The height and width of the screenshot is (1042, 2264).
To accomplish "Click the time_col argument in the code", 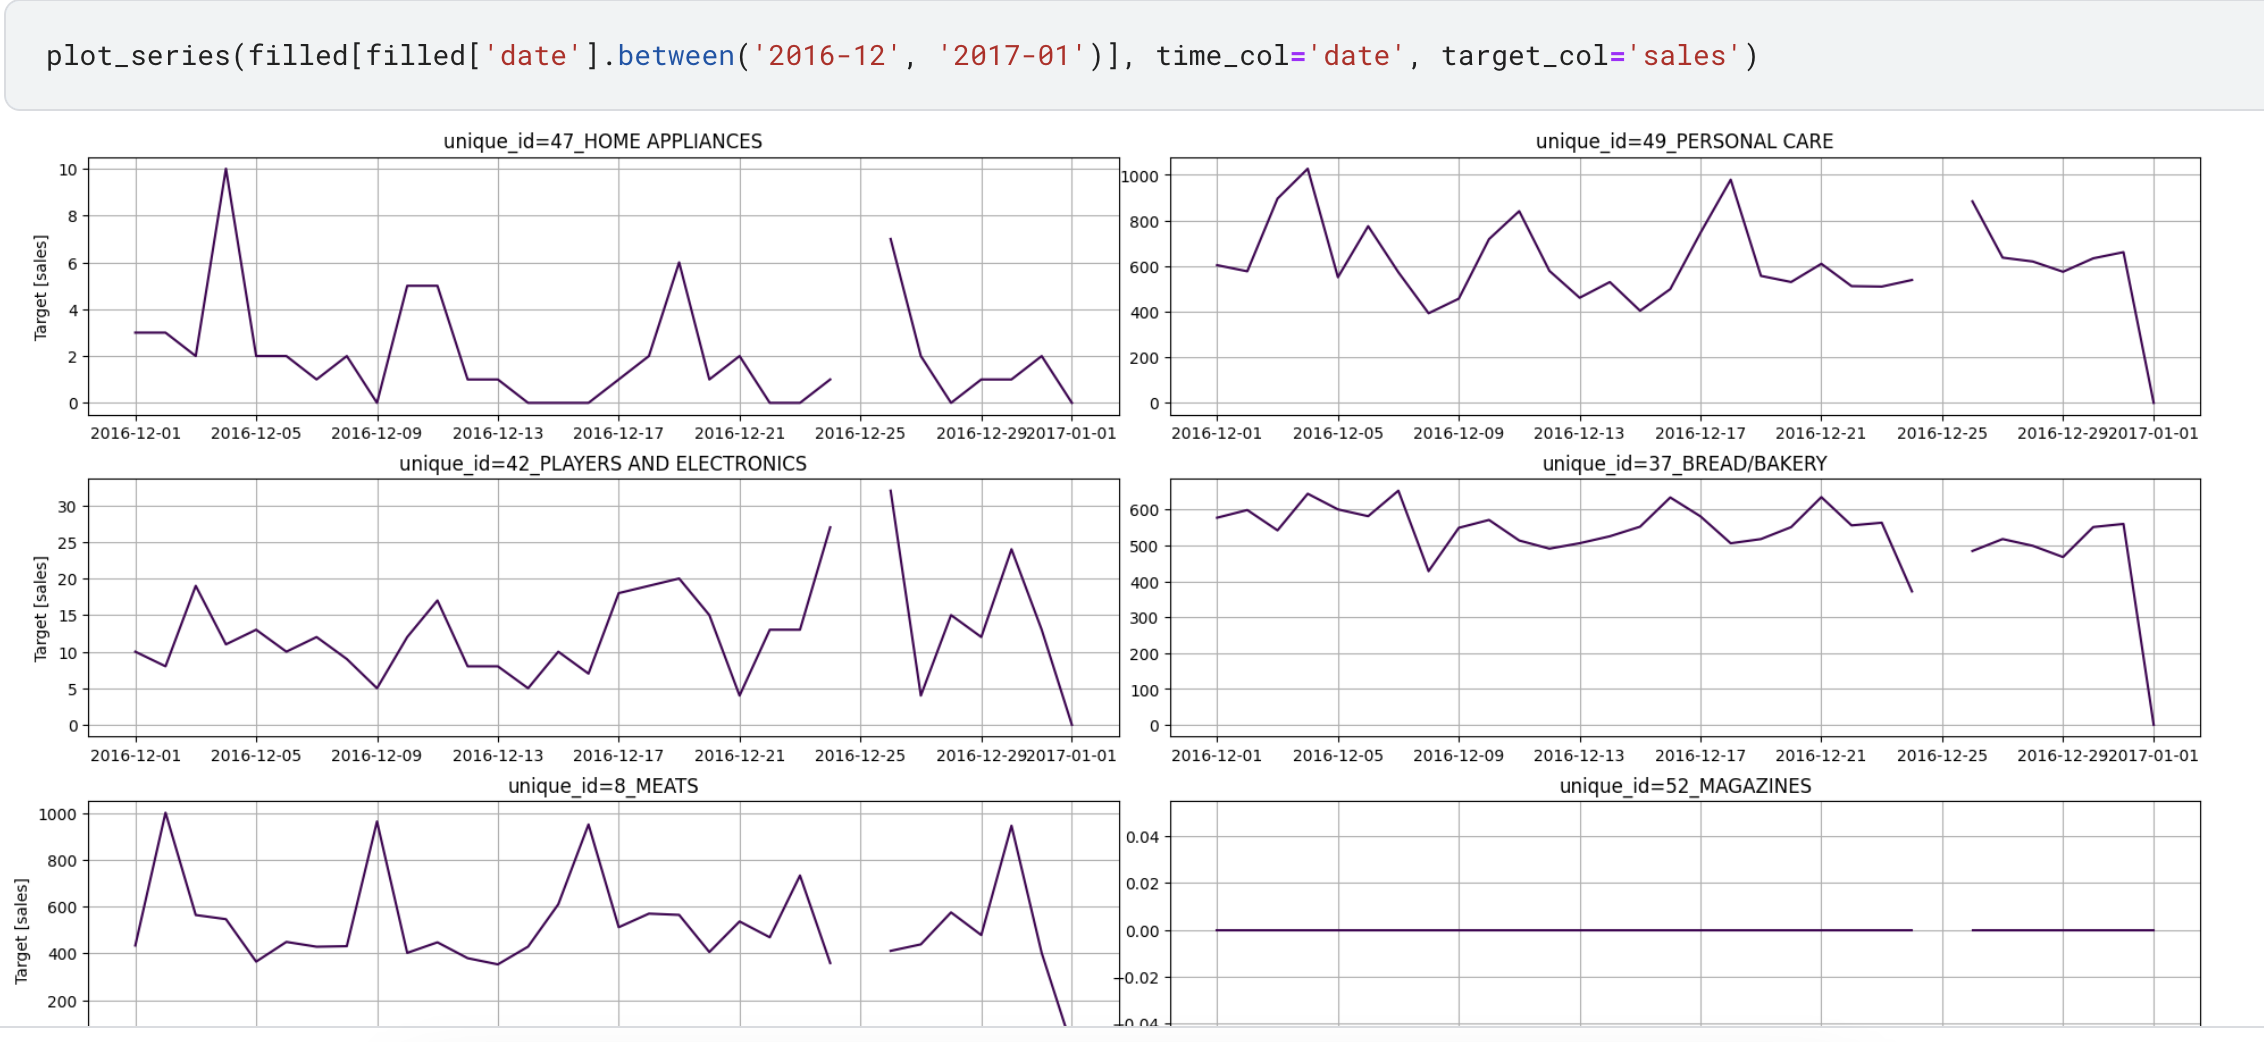I will pyautogui.click(x=1222, y=56).
